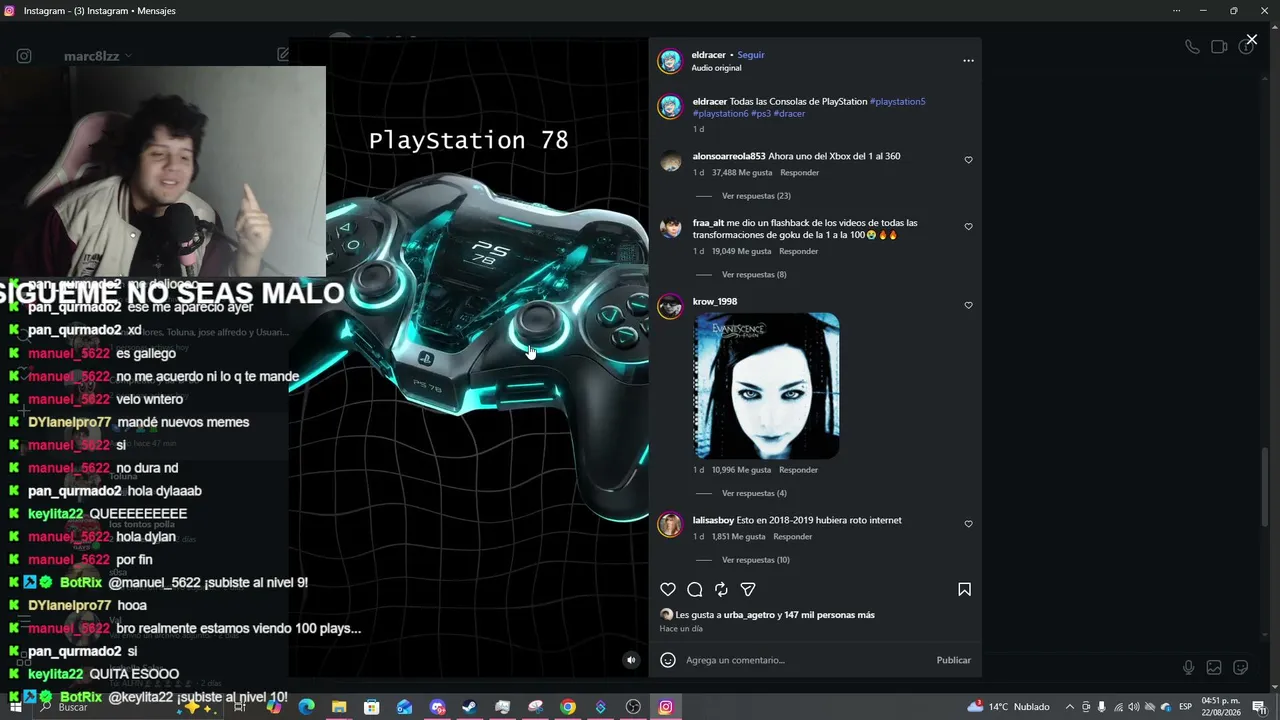The height and width of the screenshot is (720, 1280).
Task: Open the Windows Start menu
Action: pos(16,707)
